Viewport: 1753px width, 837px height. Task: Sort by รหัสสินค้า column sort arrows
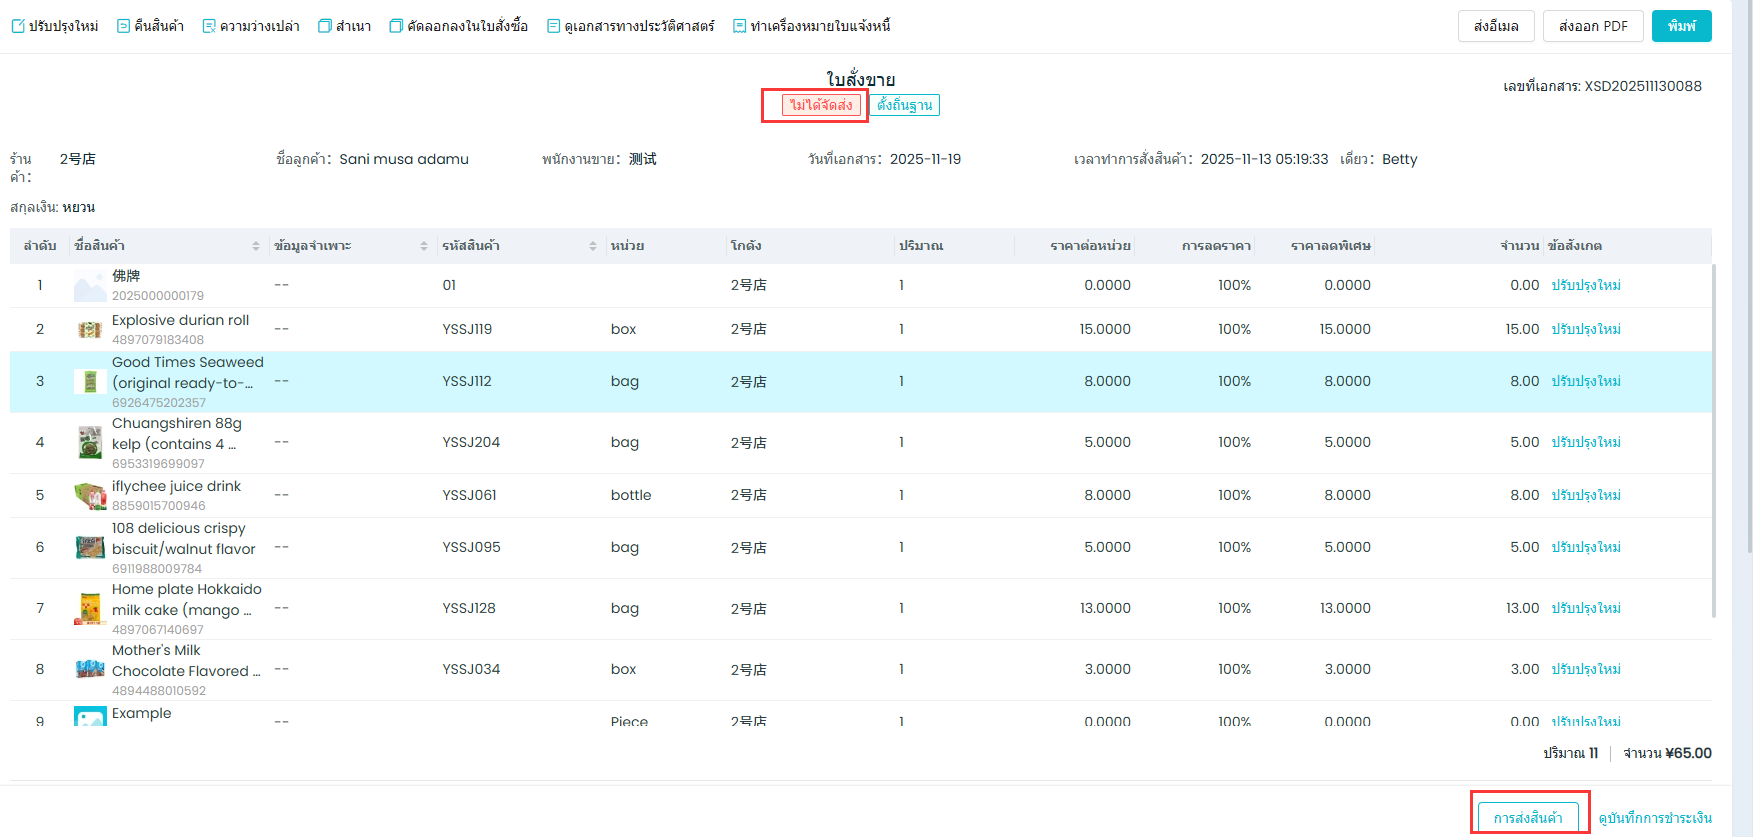tap(593, 246)
